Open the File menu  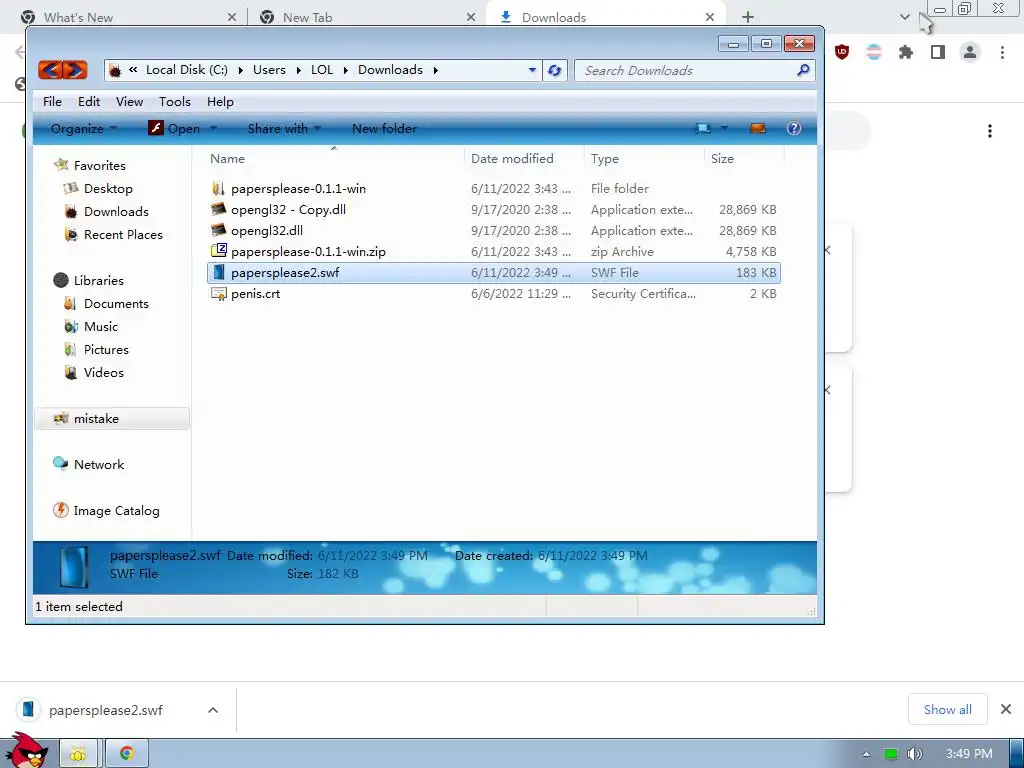[52, 101]
